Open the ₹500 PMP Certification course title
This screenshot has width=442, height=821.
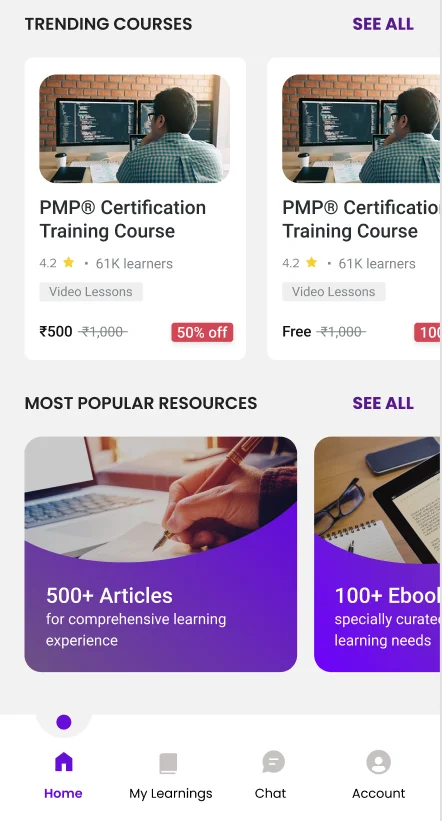[x=123, y=219]
